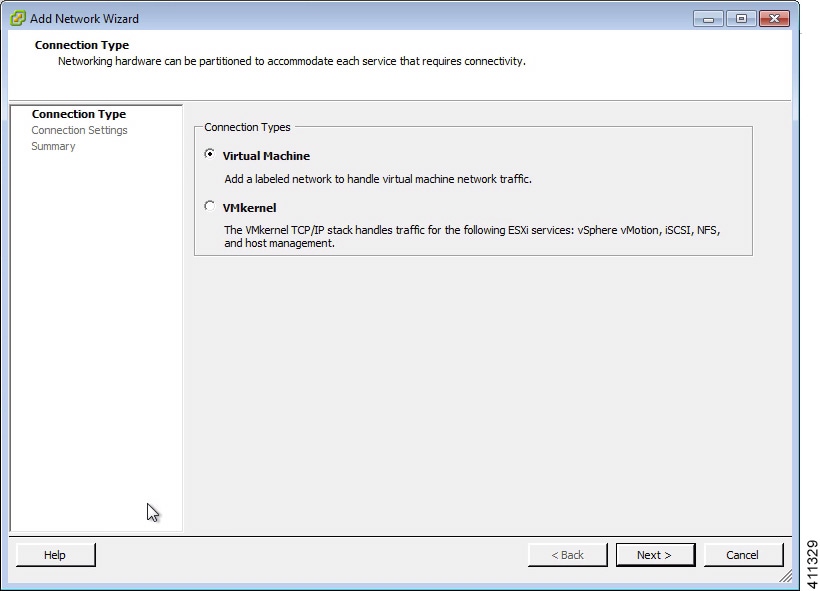820x591 pixels.
Task: Select the Virtual Machine radio button
Action: tap(210, 154)
